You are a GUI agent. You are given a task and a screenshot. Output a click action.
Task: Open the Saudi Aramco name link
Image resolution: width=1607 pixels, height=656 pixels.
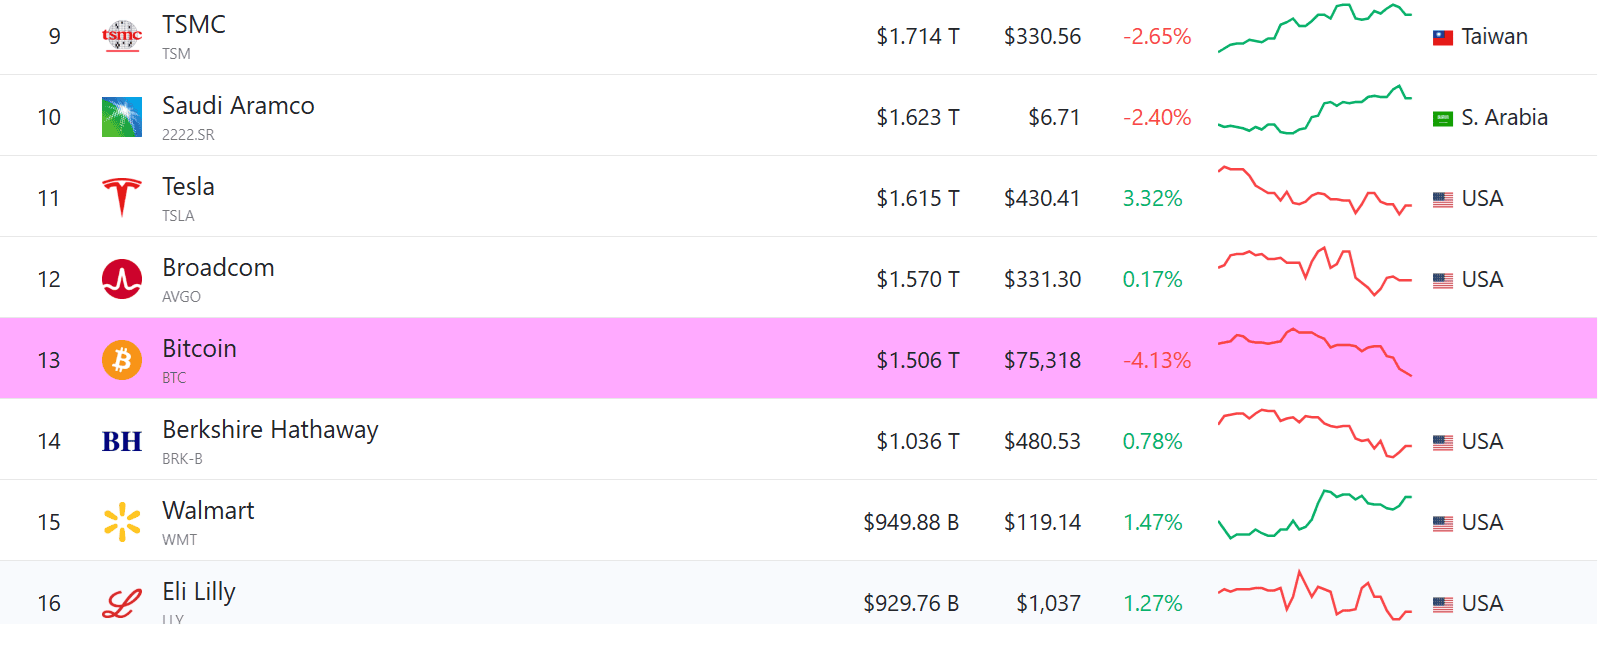(238, 106)
